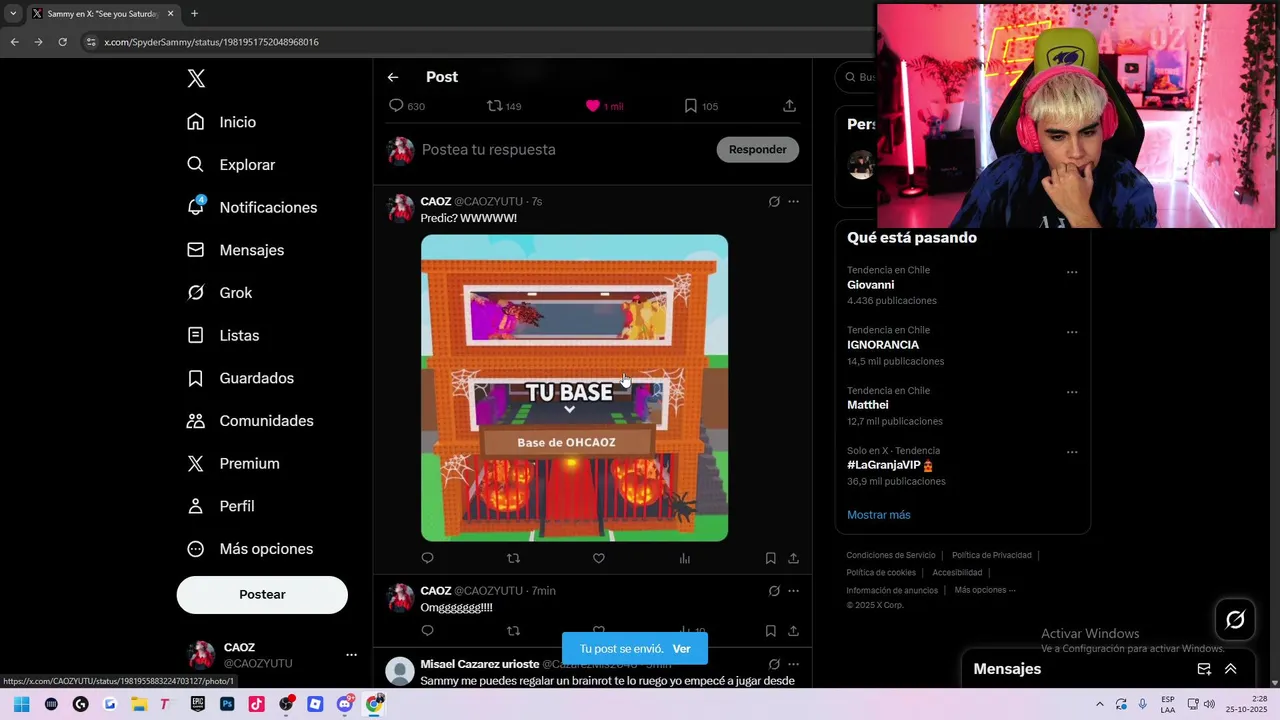1280x720 pixels.
Task: Go to Inicio in the sidebar
Action: (x=221, y=122)
